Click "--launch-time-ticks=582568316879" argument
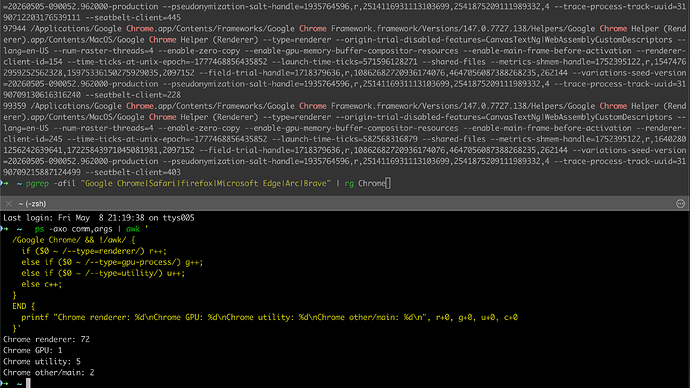 [345, 139]
